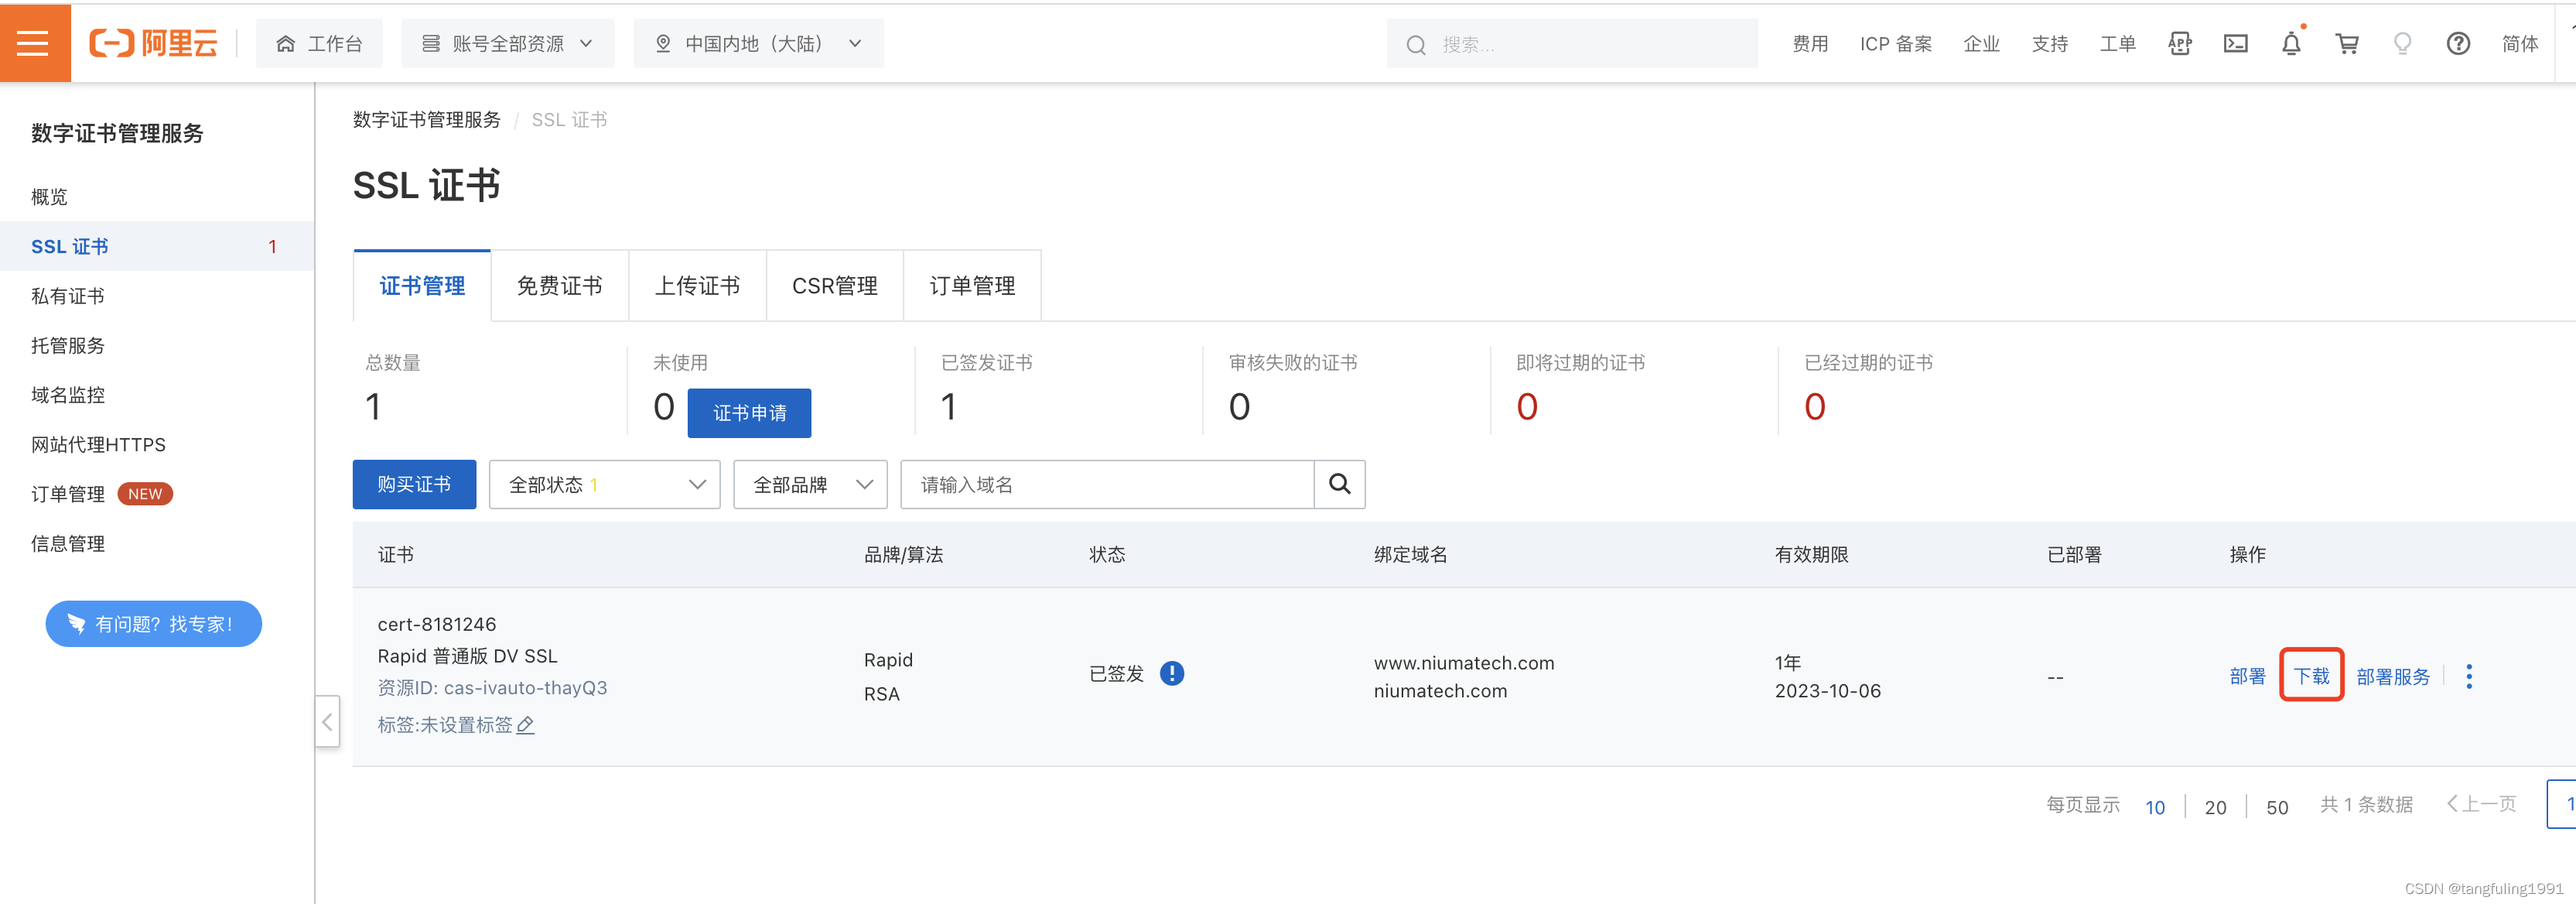Screen dimensions: 2576x904
Task: Click the 标签:未设置标签 text
Action: tap(445, 725)
